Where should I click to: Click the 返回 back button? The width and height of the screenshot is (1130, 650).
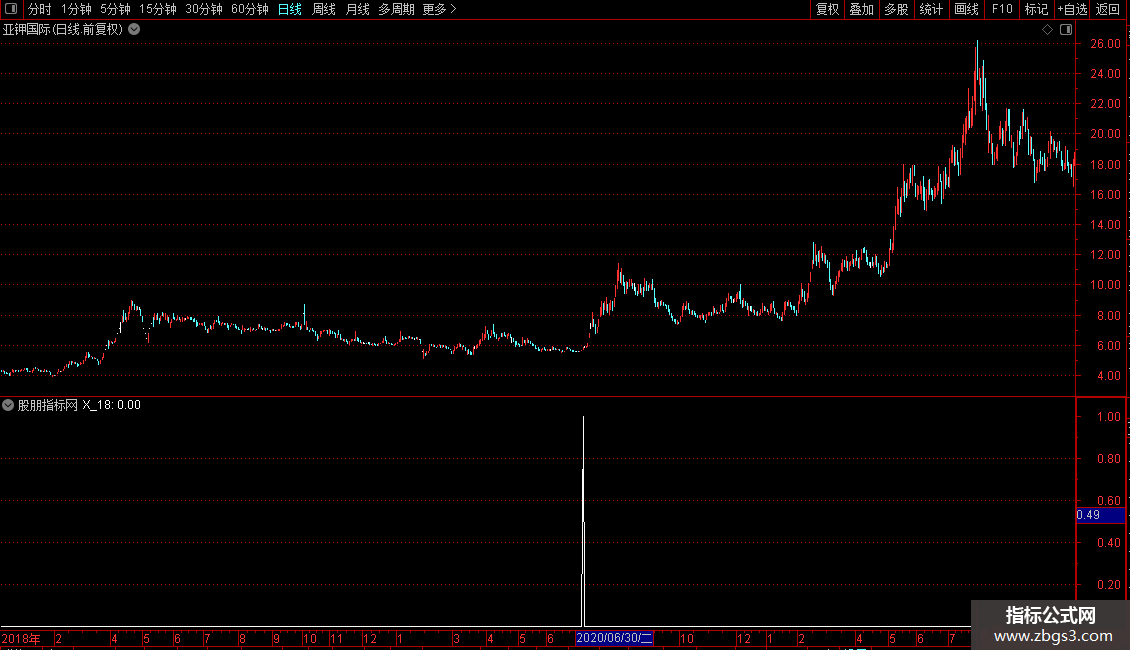[x=1108, y=9]
